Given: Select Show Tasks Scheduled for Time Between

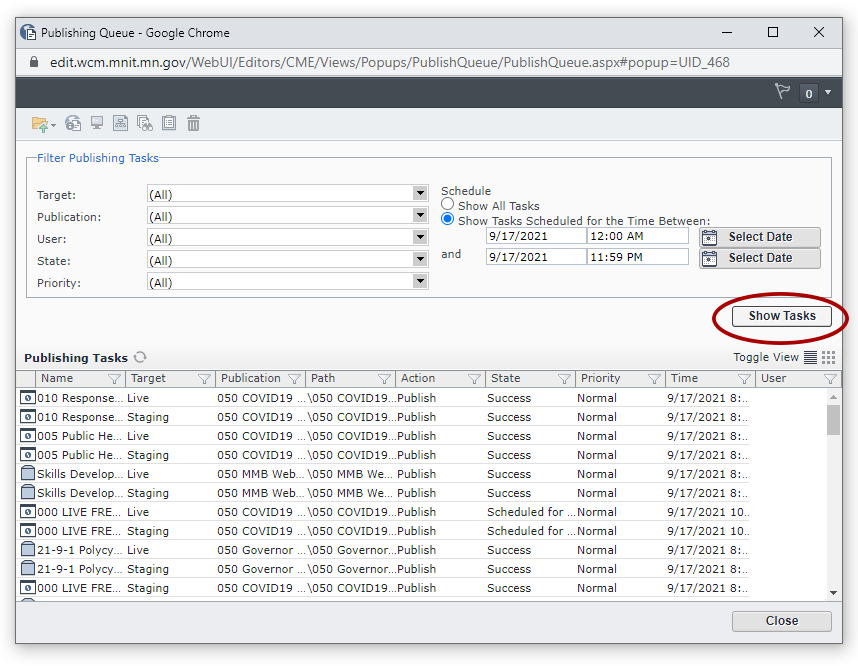Looking at the screenshot, I should pyautogui.click(x=448, y=220).
